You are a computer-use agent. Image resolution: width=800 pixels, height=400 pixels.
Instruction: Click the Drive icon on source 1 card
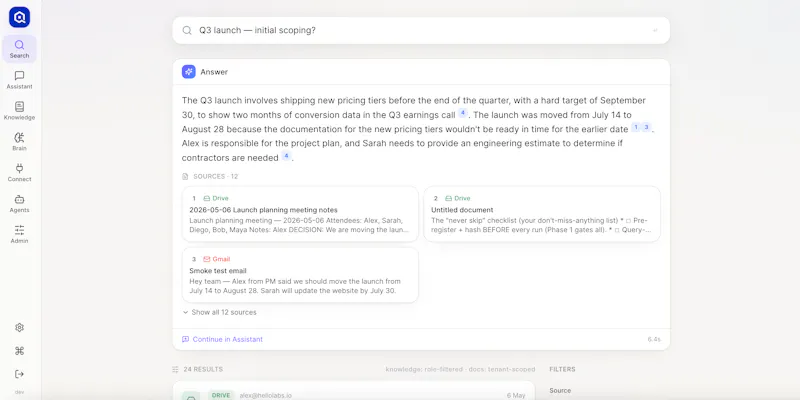pos(207,198)
